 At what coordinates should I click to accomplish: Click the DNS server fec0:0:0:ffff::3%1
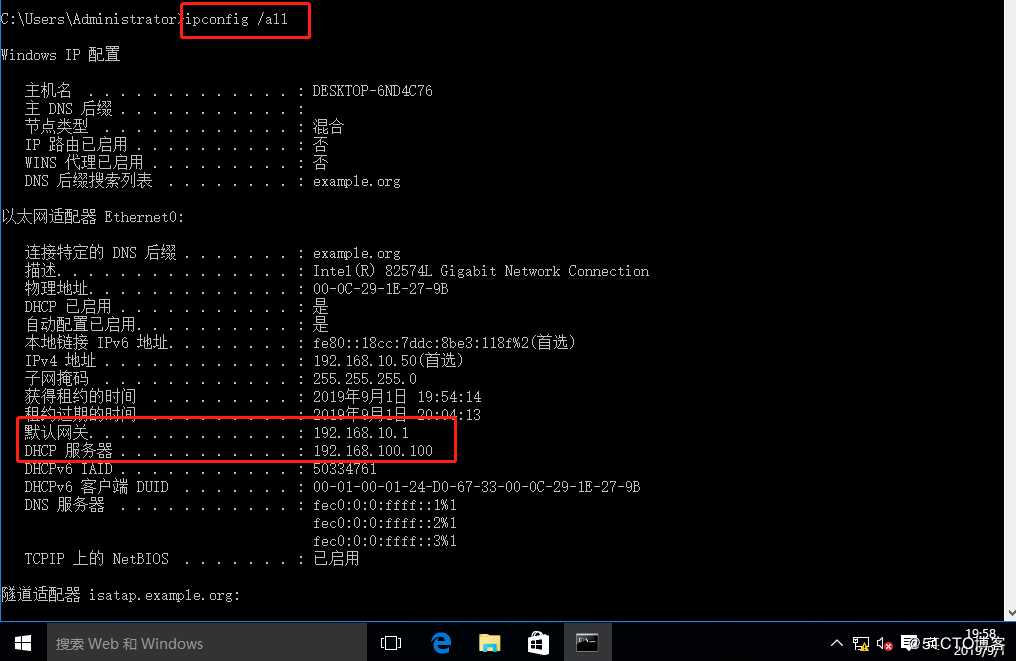(385, 540)
